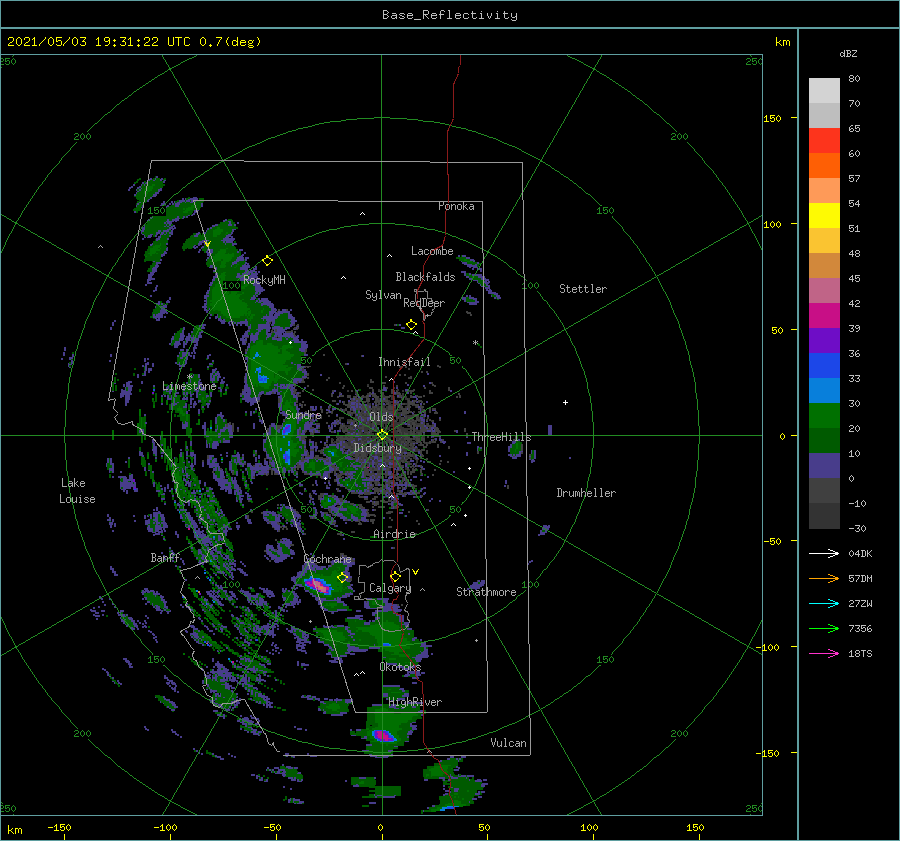The height and width of the screenshot is (841, 900).
Task: Click the Ponoka city label
Action: [x=456, y=206]
